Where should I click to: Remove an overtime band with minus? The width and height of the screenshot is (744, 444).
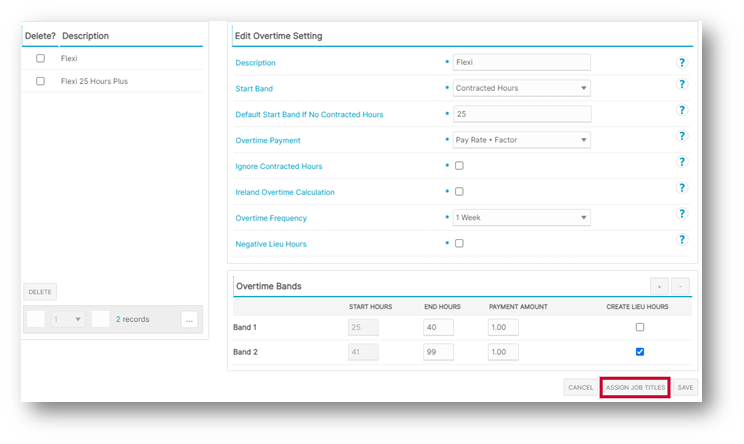(x=680, y=286)
